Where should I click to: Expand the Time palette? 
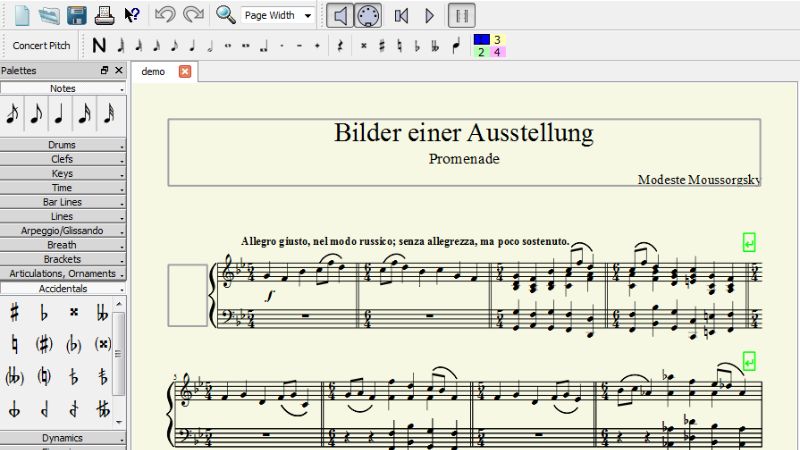(x=63, y=188)
